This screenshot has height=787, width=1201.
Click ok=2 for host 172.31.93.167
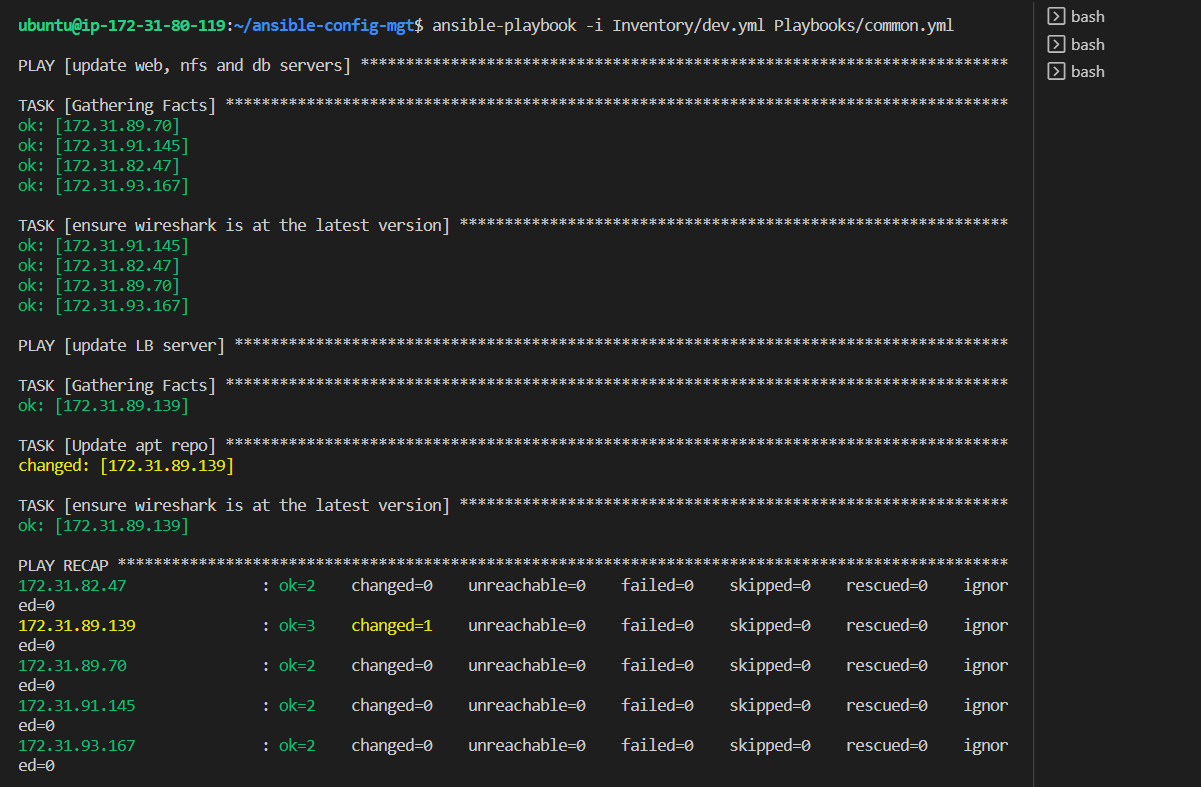296,744
